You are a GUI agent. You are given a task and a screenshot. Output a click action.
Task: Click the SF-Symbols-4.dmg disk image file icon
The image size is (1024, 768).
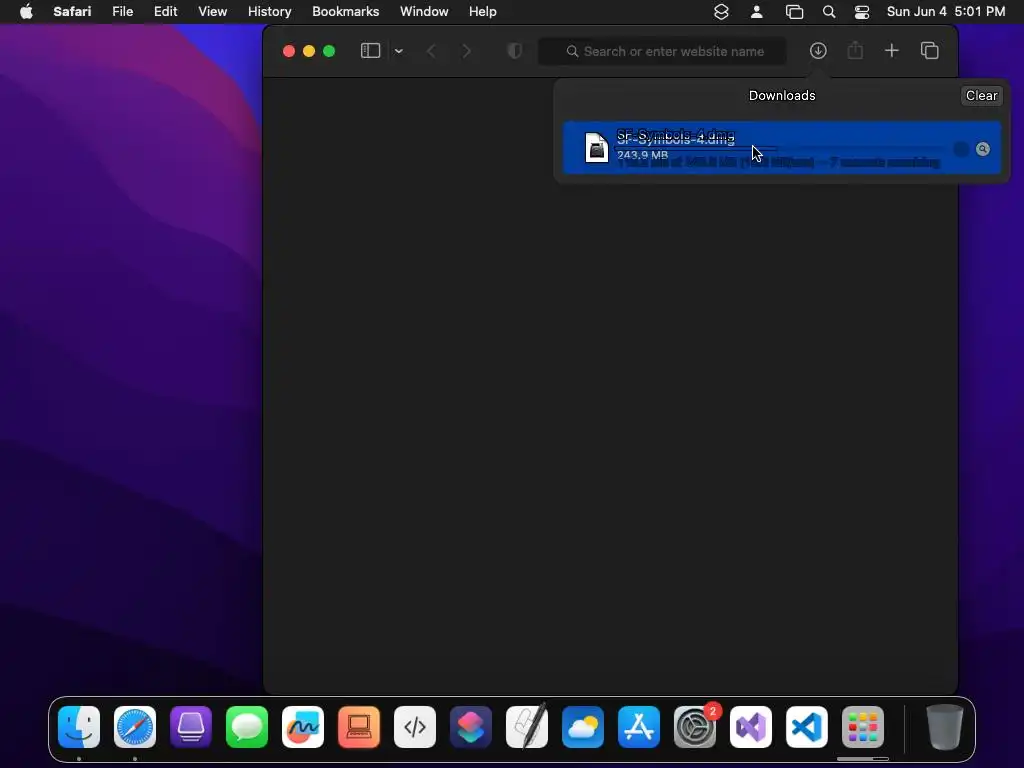[x=596, y=147]
